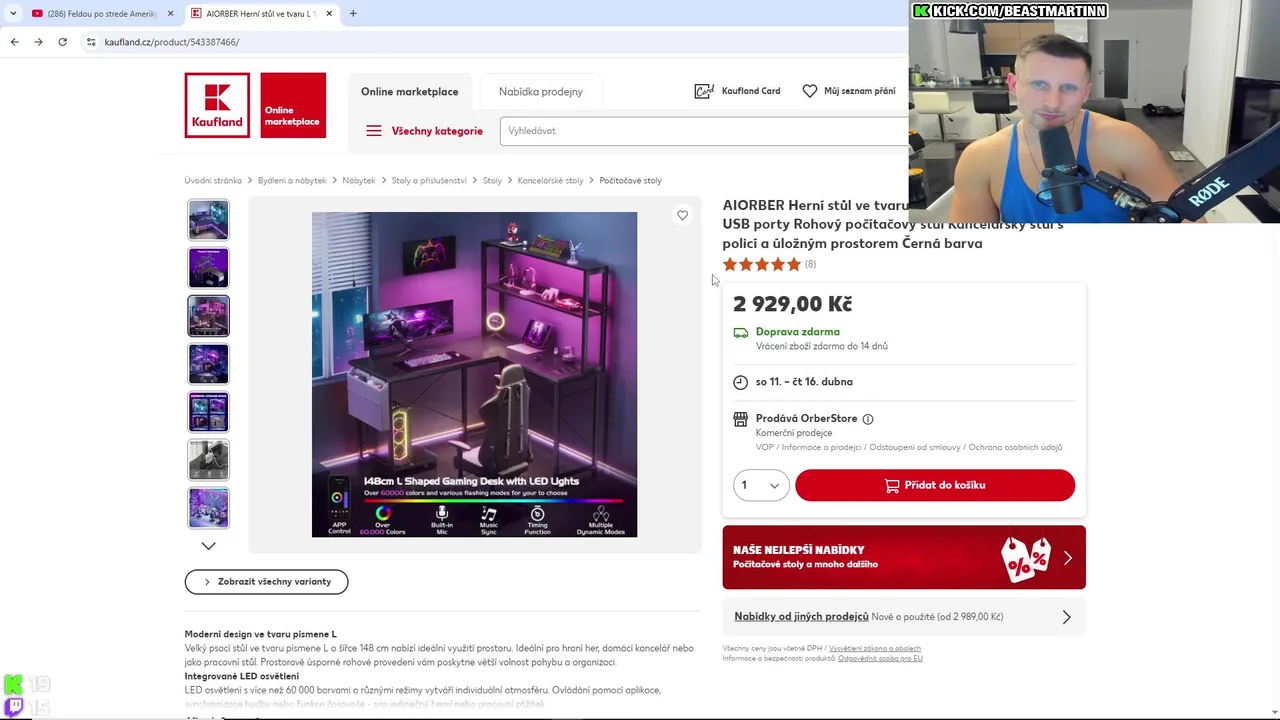Go to Stoly a příslušenství breadcrumb
Screen dimensions: 1280x720
pyautogui.click(x=429, y=181)
